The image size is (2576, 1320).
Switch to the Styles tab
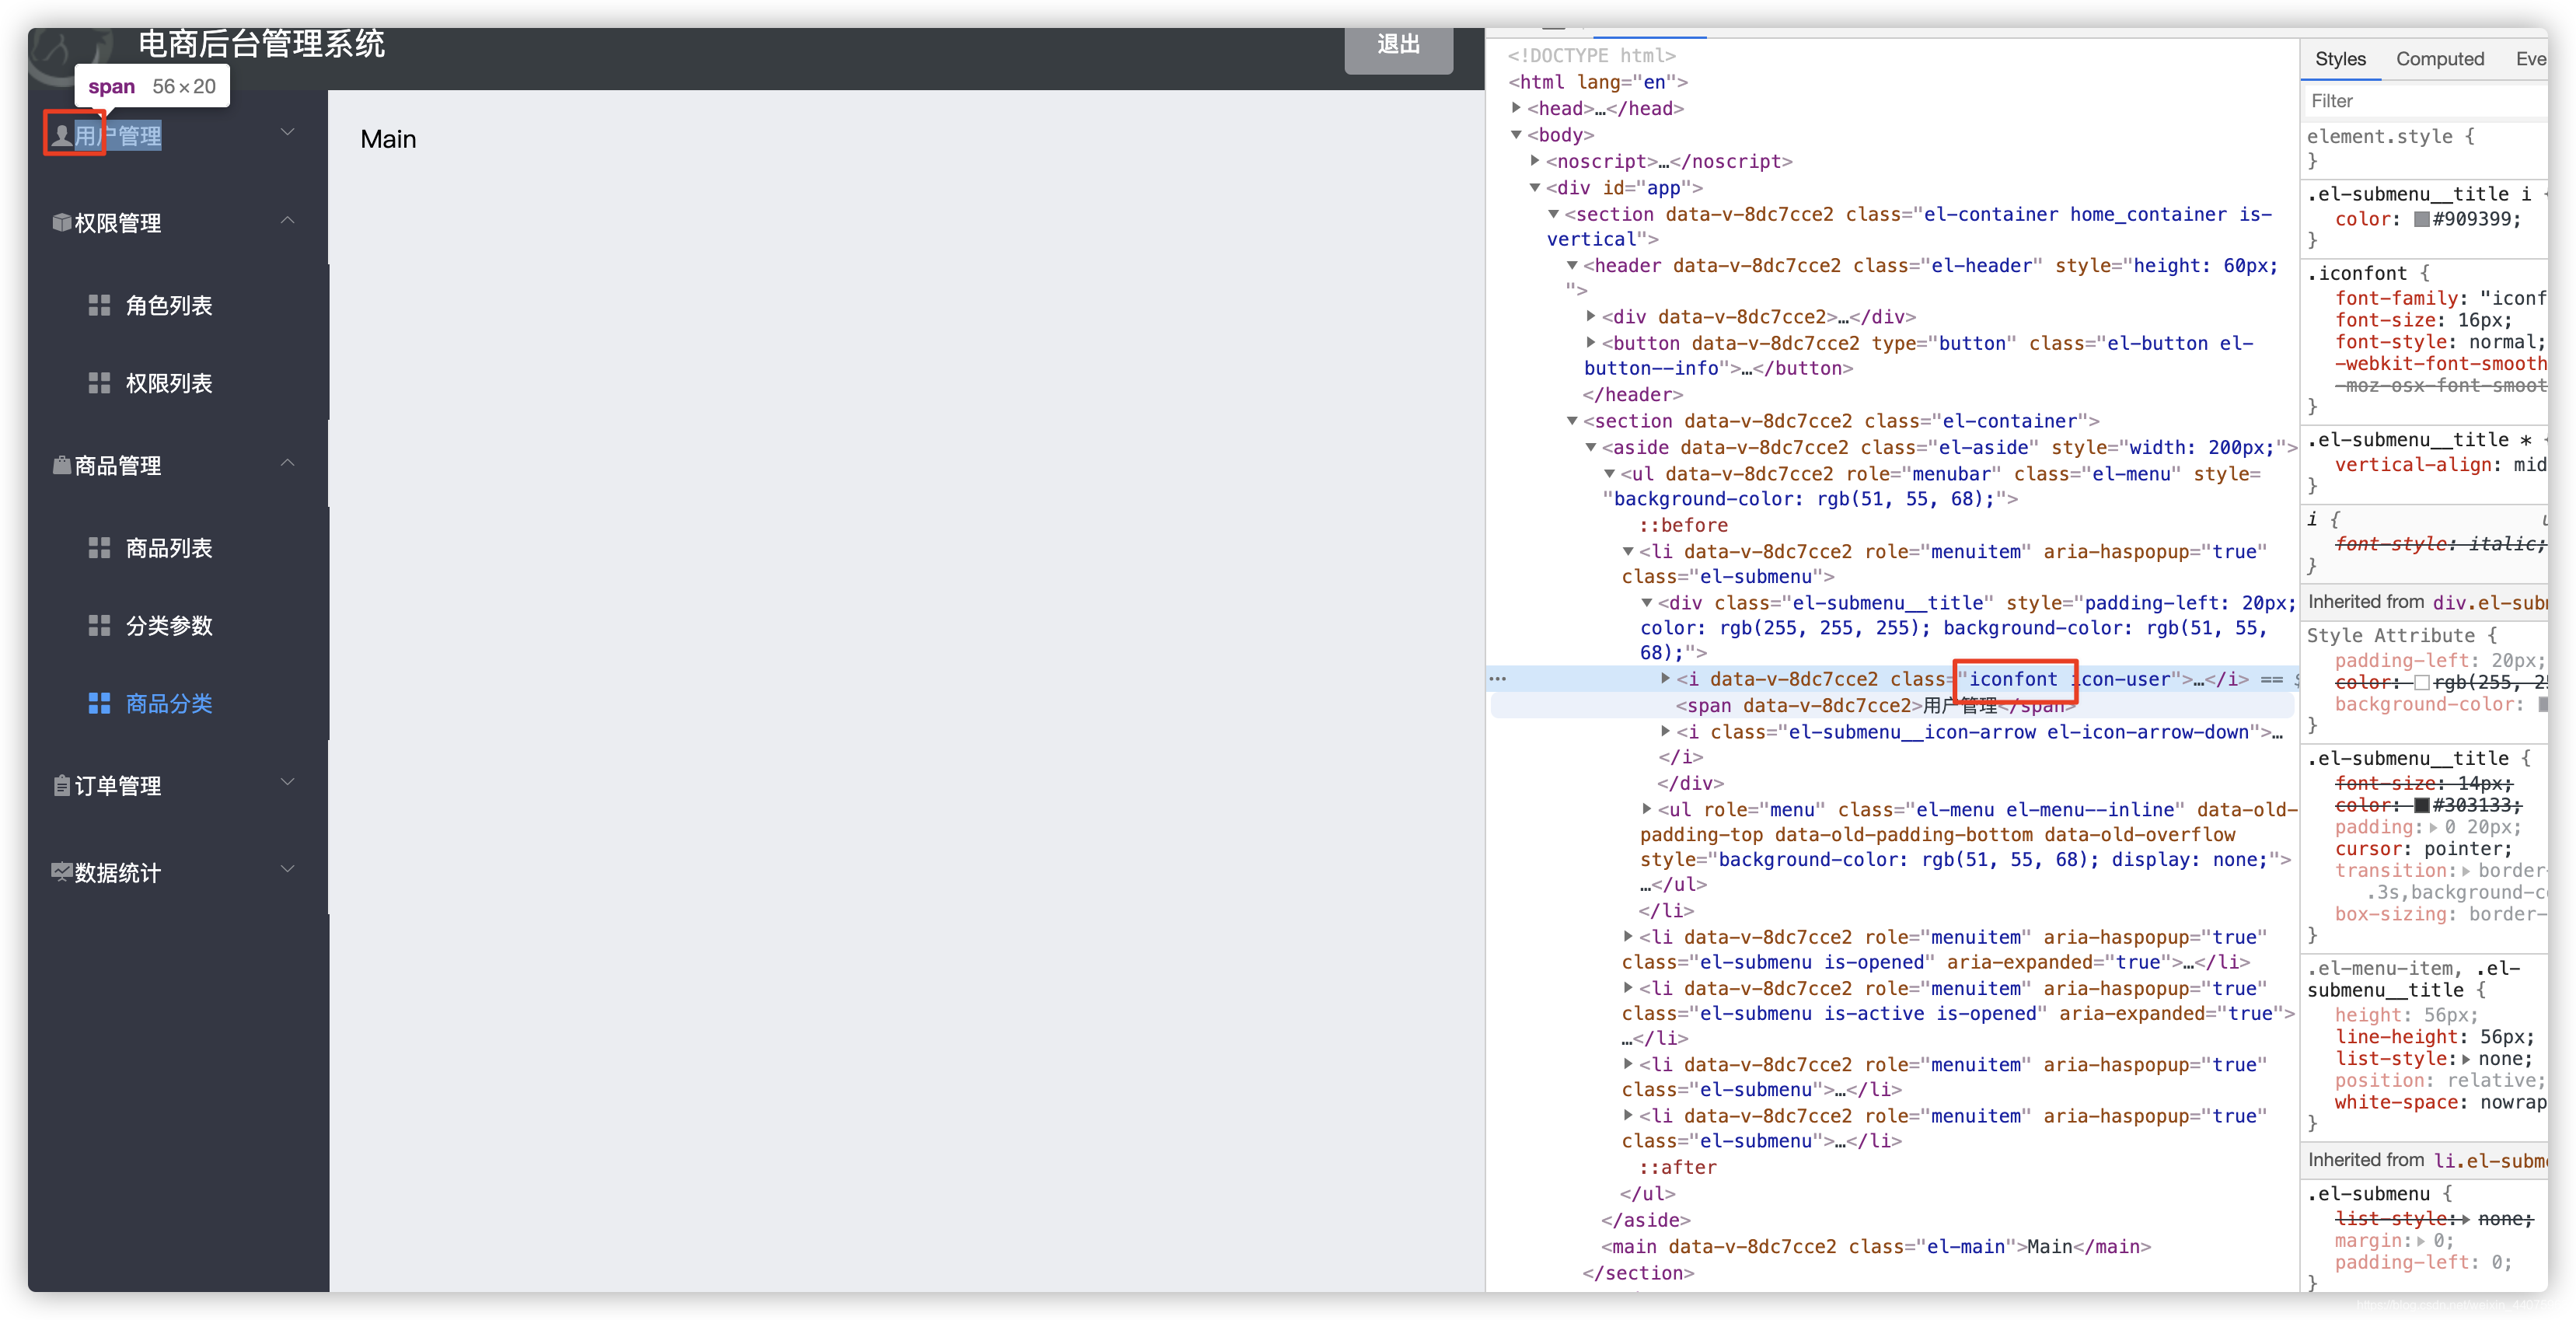(x=2344, y=59)
